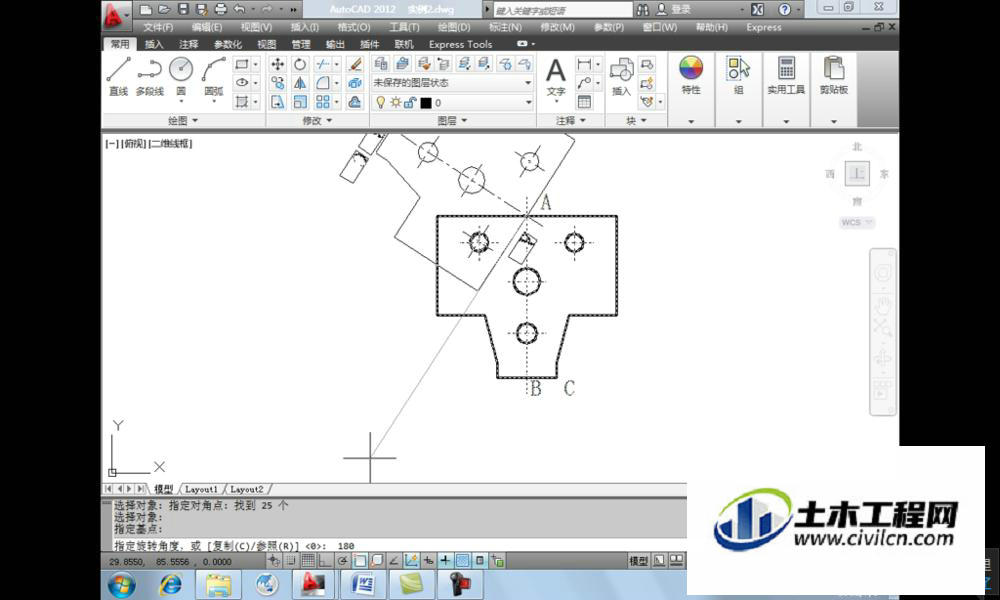
Task: Click the Model (模型) status bar button
Action: pyautogui.click(x=638, y=561)
